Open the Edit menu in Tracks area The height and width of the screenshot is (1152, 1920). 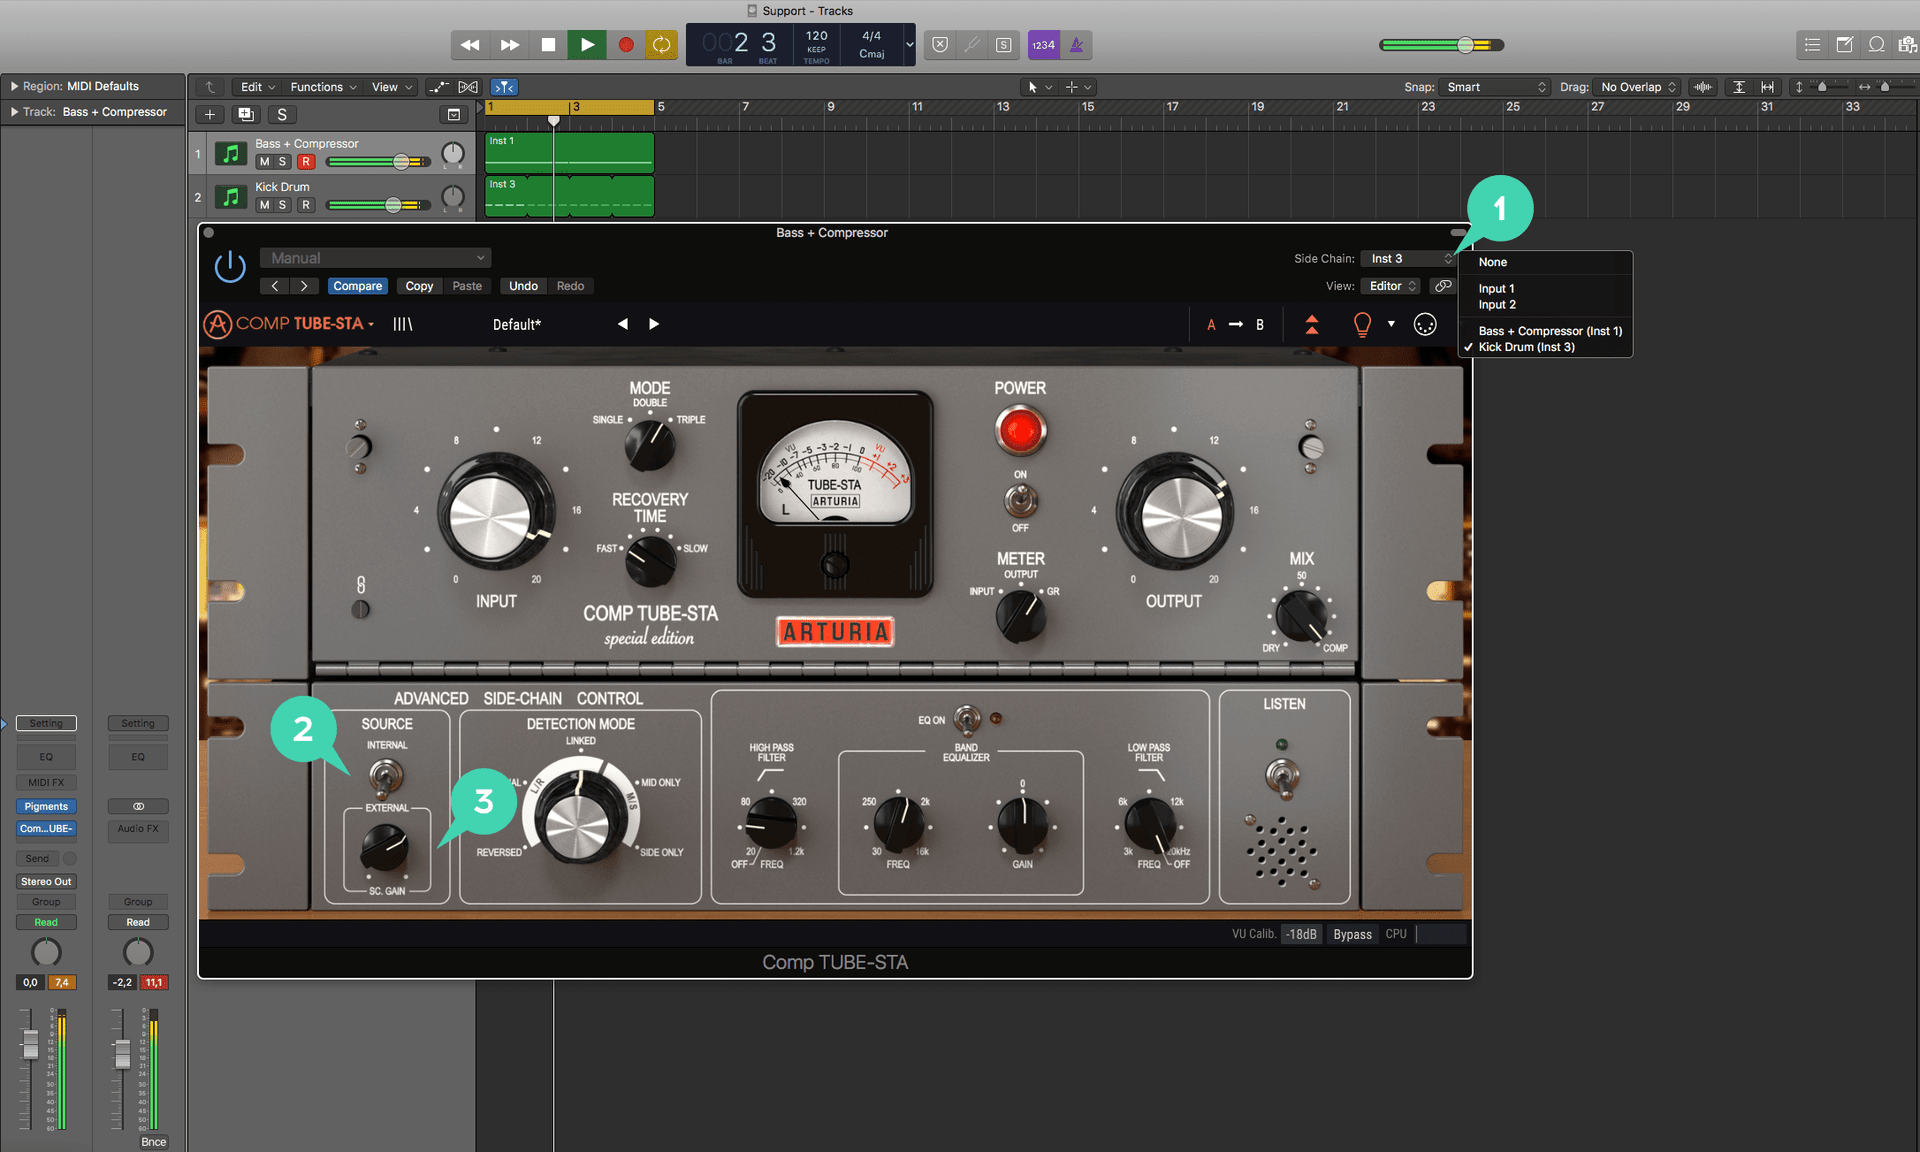(x=258, y=87)
